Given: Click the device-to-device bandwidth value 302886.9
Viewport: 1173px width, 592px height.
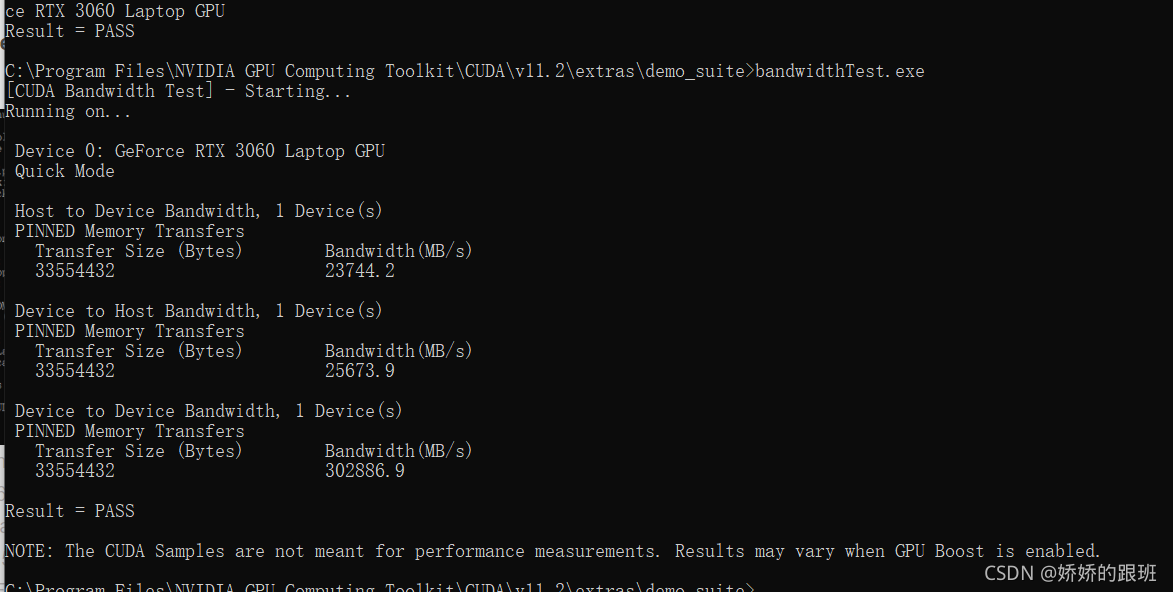Looking at the screenshot, I should [x=365, y=471].
